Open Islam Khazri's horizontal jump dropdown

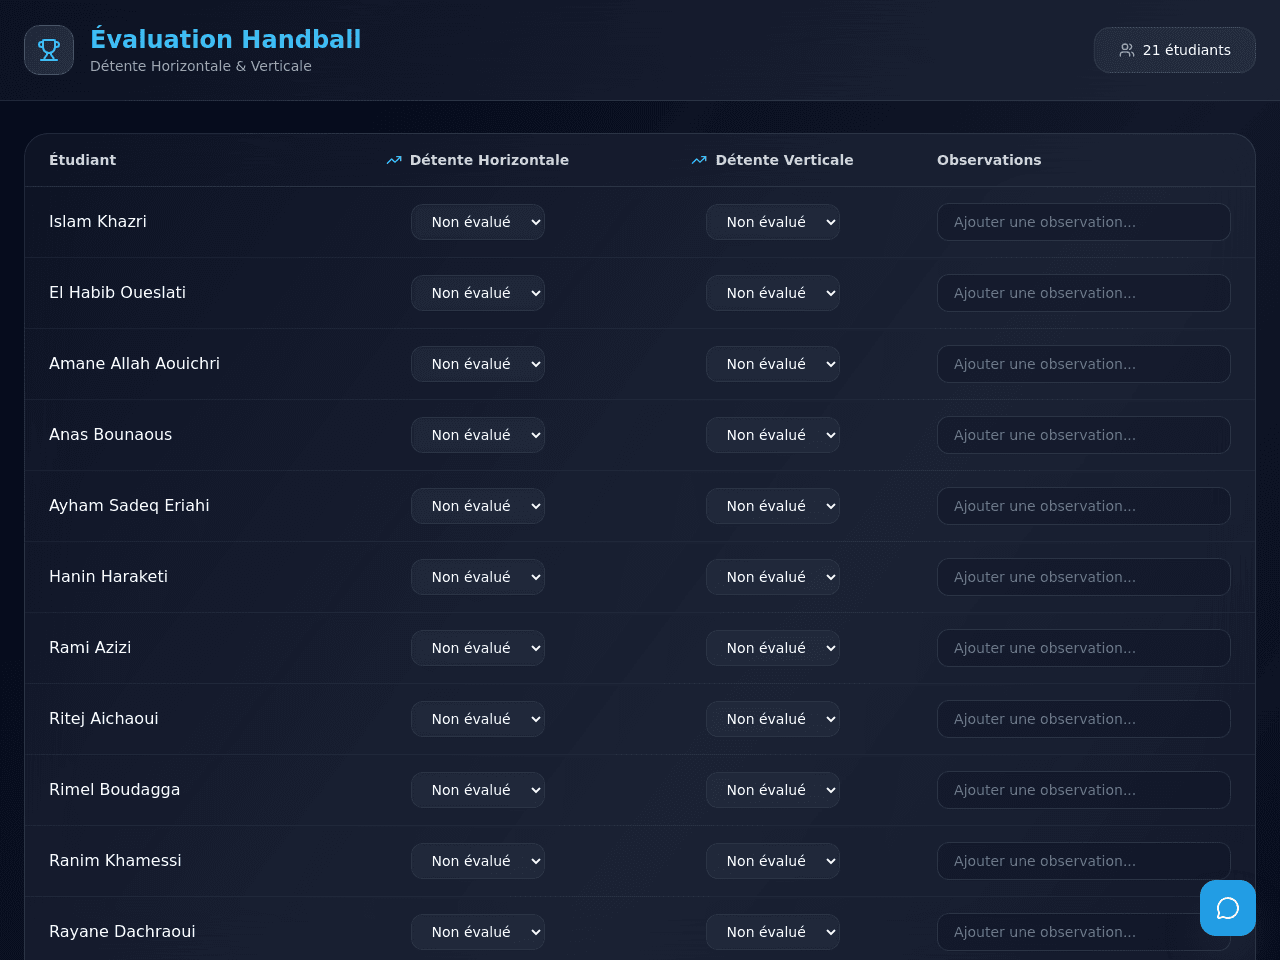click(478, 222)
